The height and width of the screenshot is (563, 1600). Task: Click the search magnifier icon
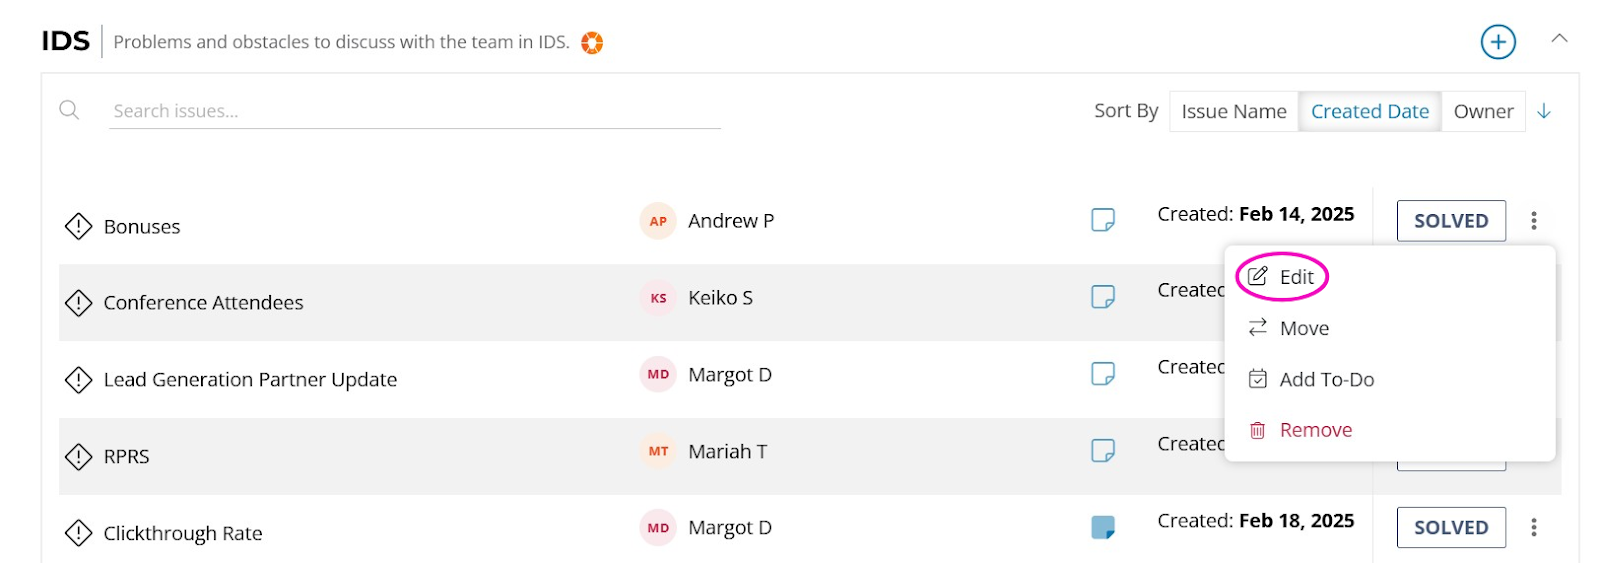point(69,110)
